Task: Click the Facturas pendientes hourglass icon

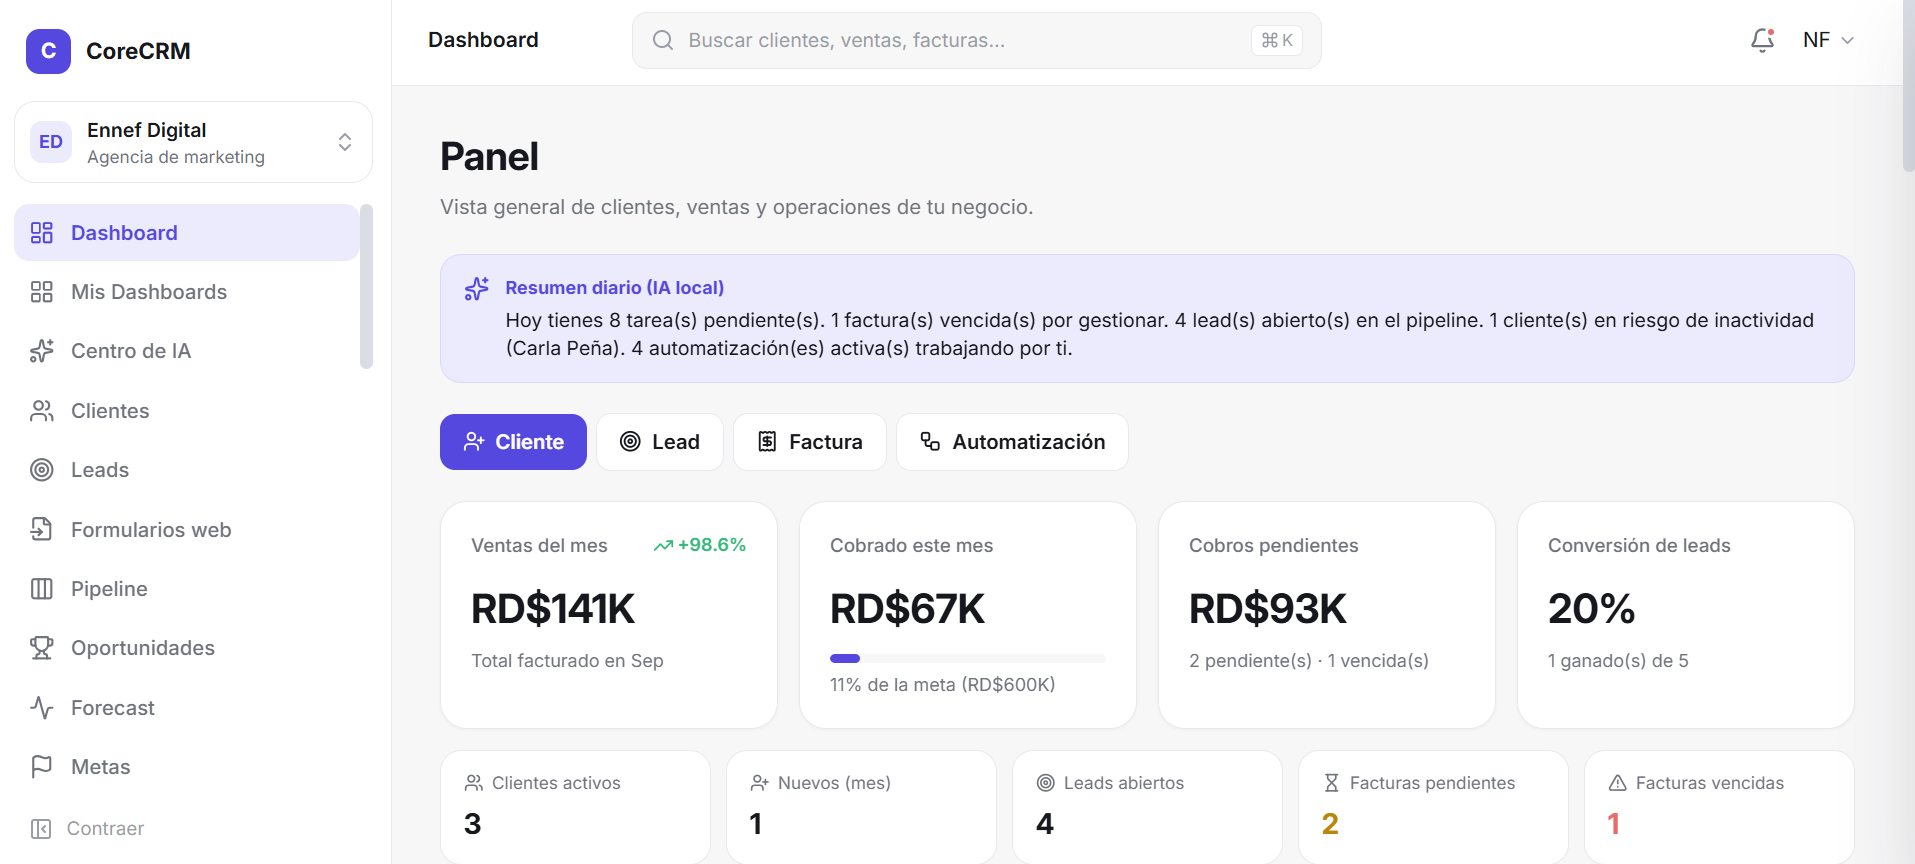Action: [x=1331, y=783]
